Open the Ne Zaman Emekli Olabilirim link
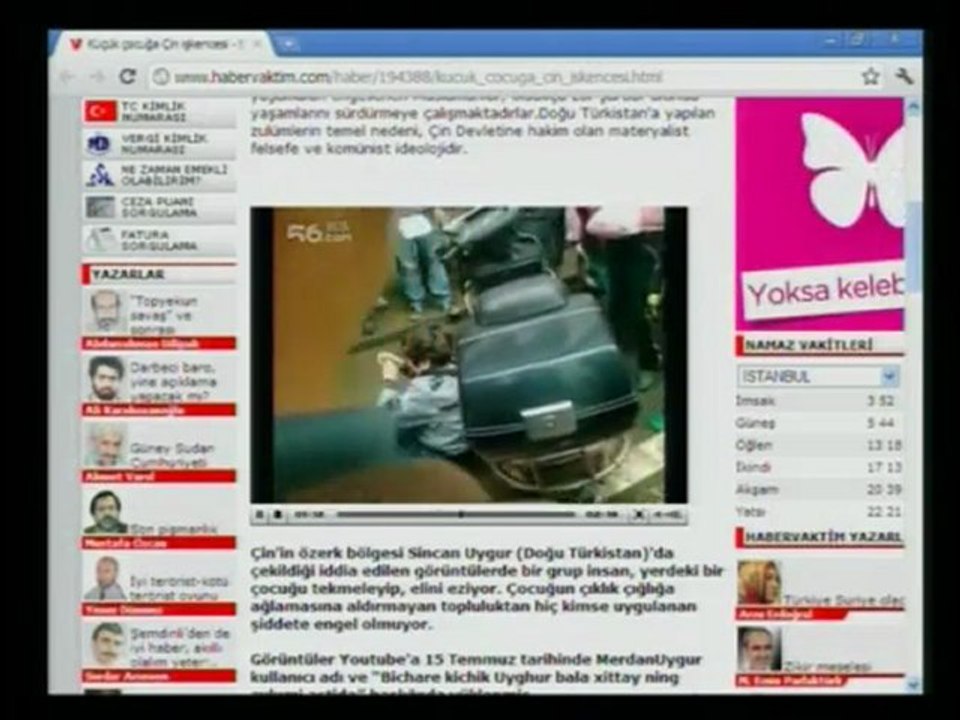This screenshot has height=720, width=960. 159,176
